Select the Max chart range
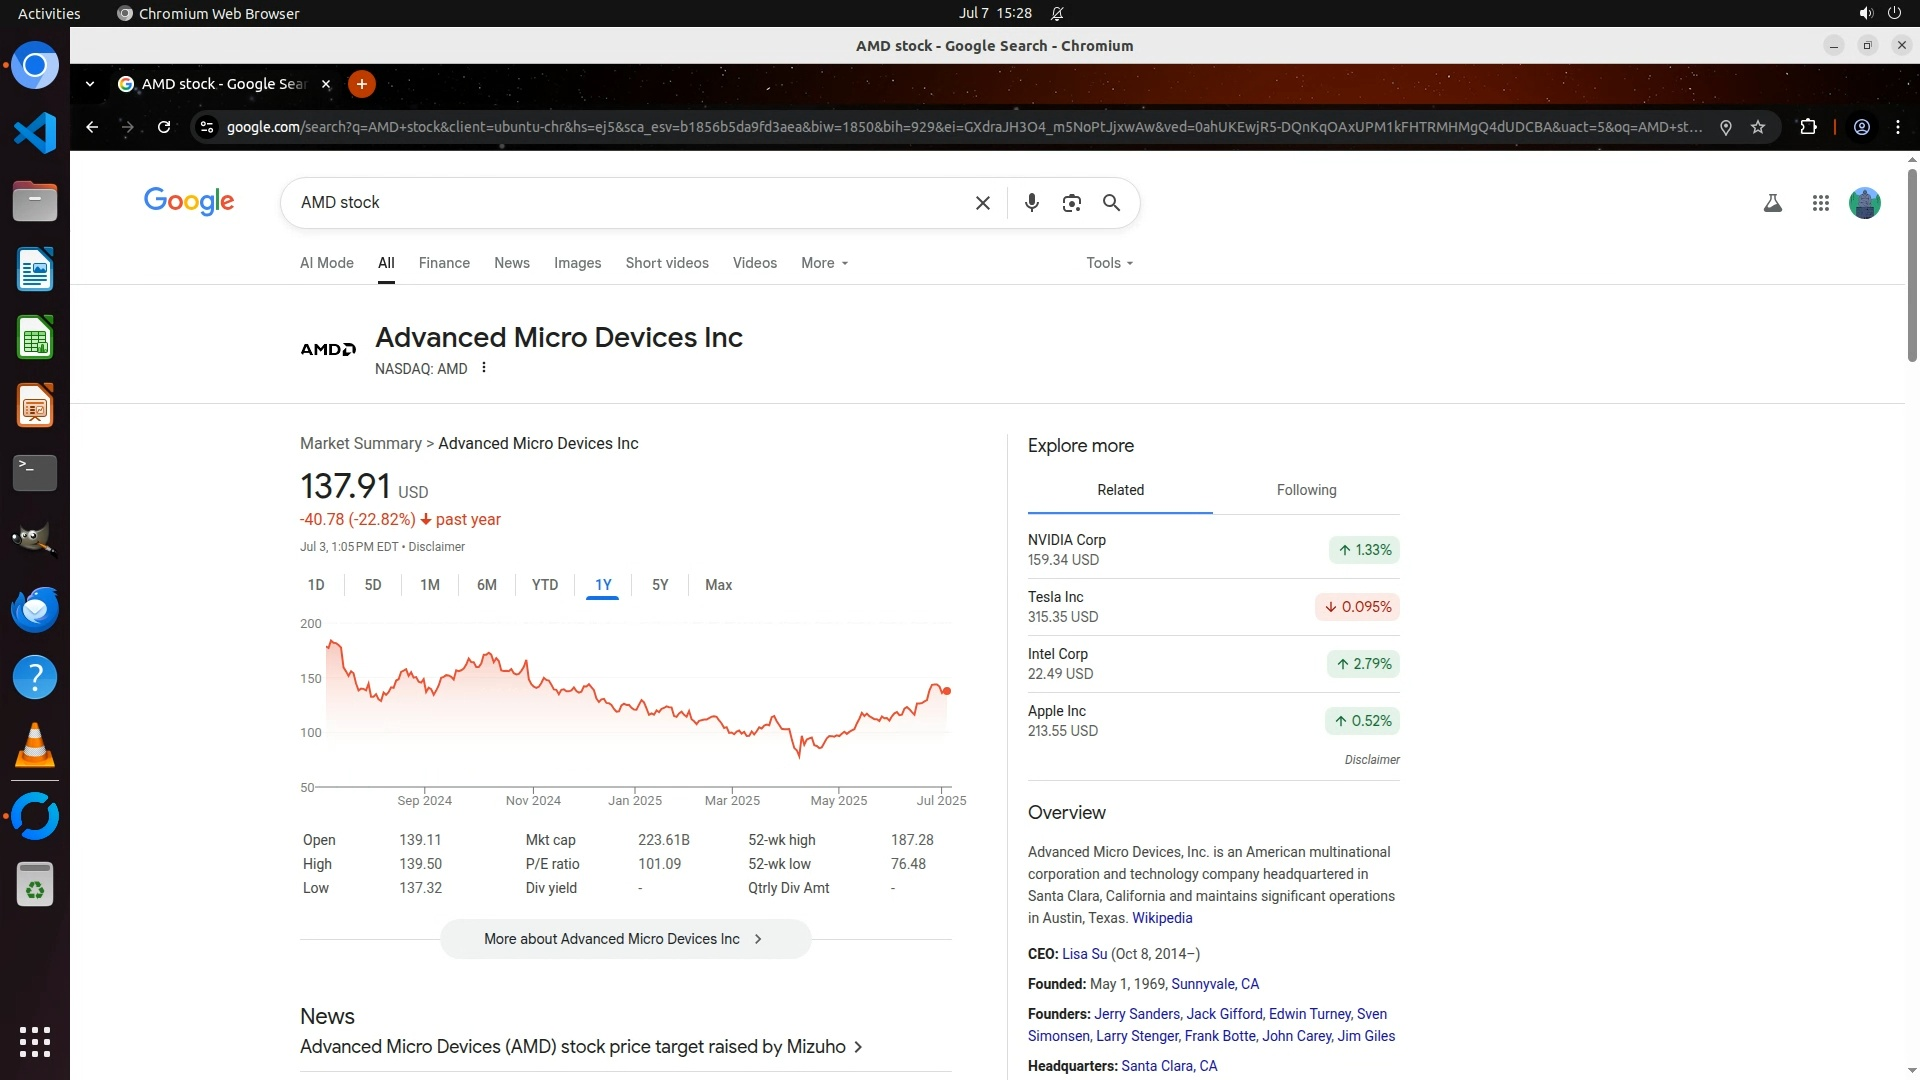Screen dimensions: 1920x1080 coord(718,585)
